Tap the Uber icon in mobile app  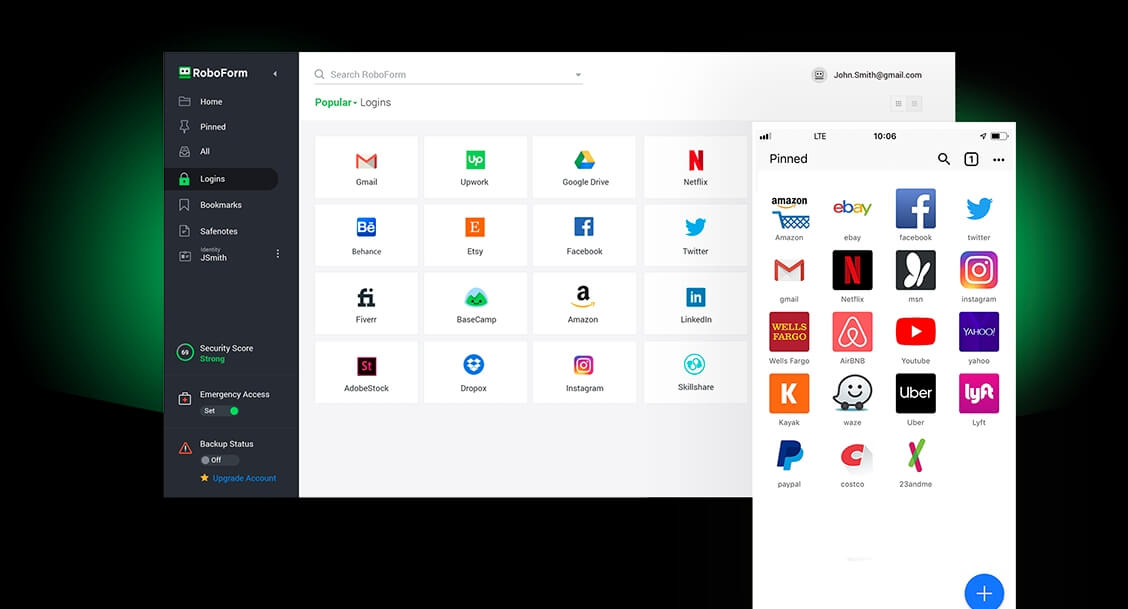tap(916, 393)
